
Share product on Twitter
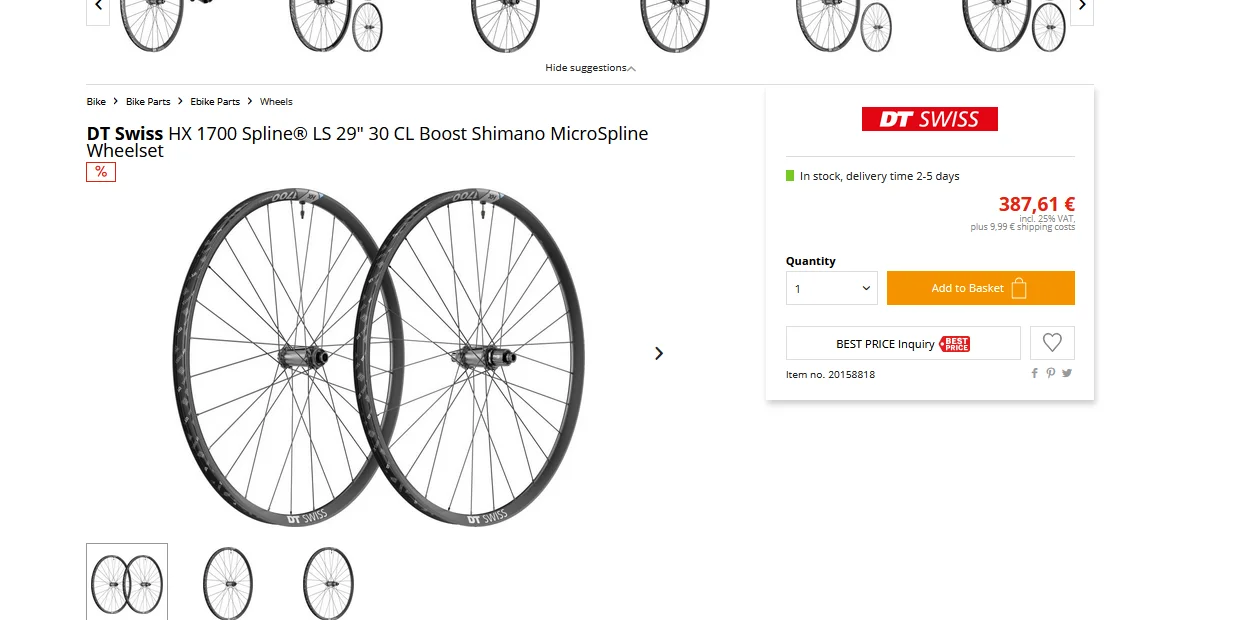[1067, 373]
